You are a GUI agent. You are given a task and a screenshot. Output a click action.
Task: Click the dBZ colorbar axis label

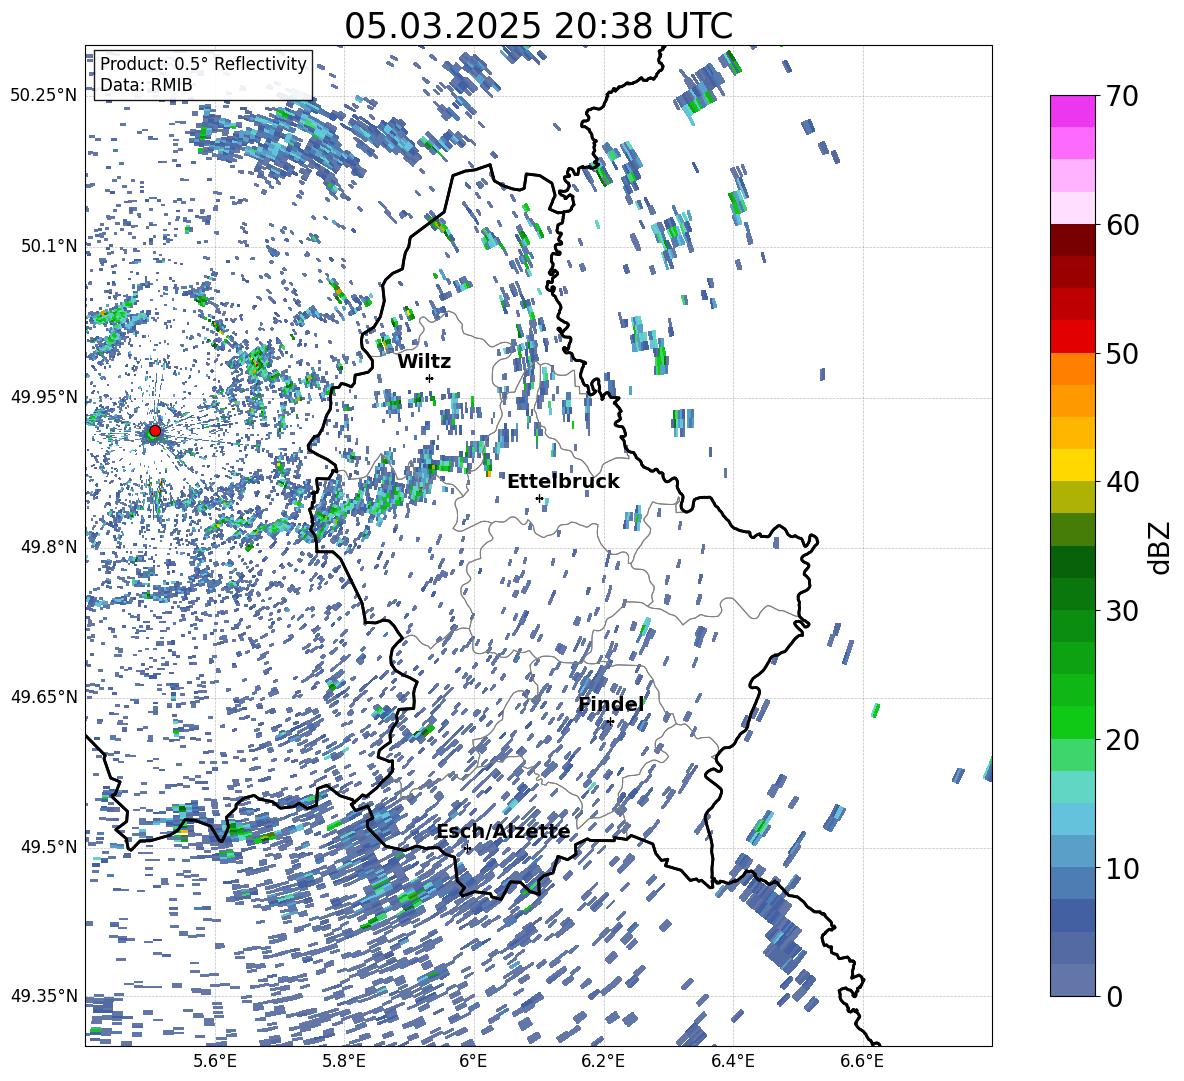point(1161,547)
